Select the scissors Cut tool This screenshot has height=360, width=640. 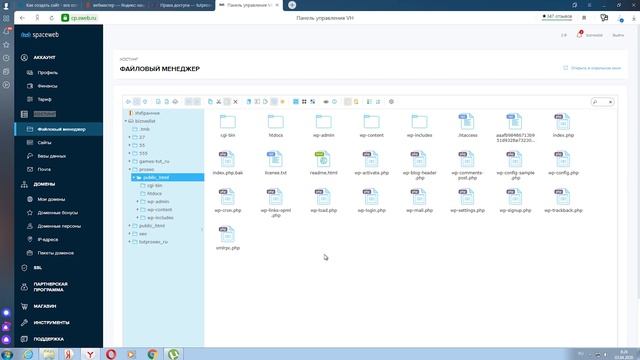click(219, 102)
